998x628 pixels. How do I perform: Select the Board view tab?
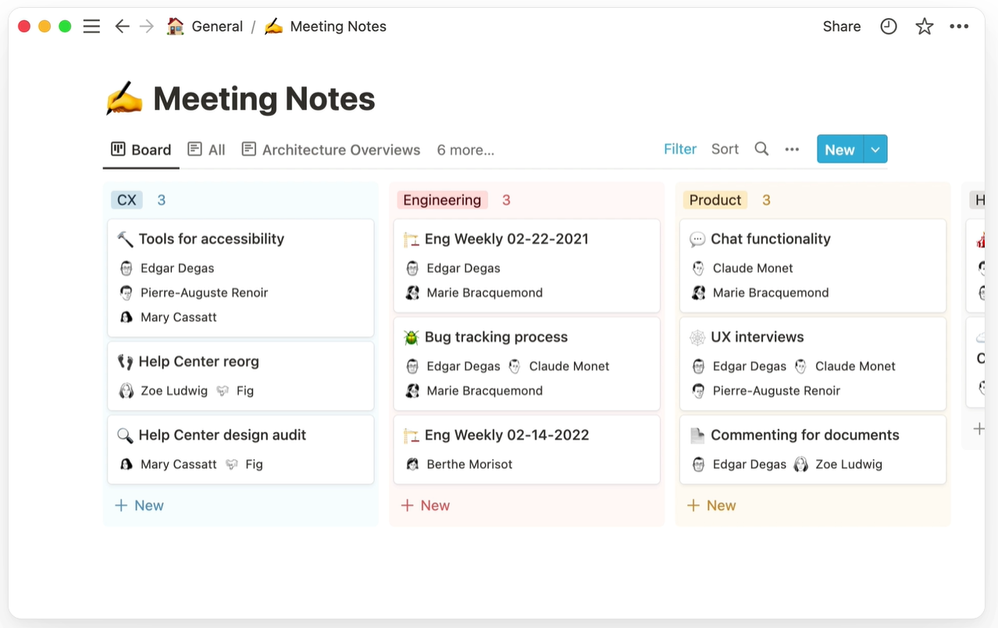pyautogui.click(x=141, y=150)
